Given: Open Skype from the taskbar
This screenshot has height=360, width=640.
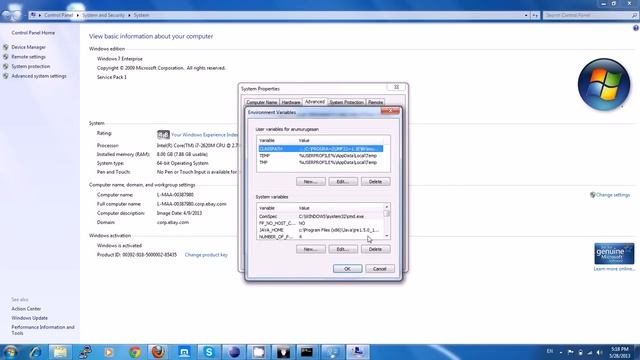Looking at the screenshot, I should click(x=209, y=352).
